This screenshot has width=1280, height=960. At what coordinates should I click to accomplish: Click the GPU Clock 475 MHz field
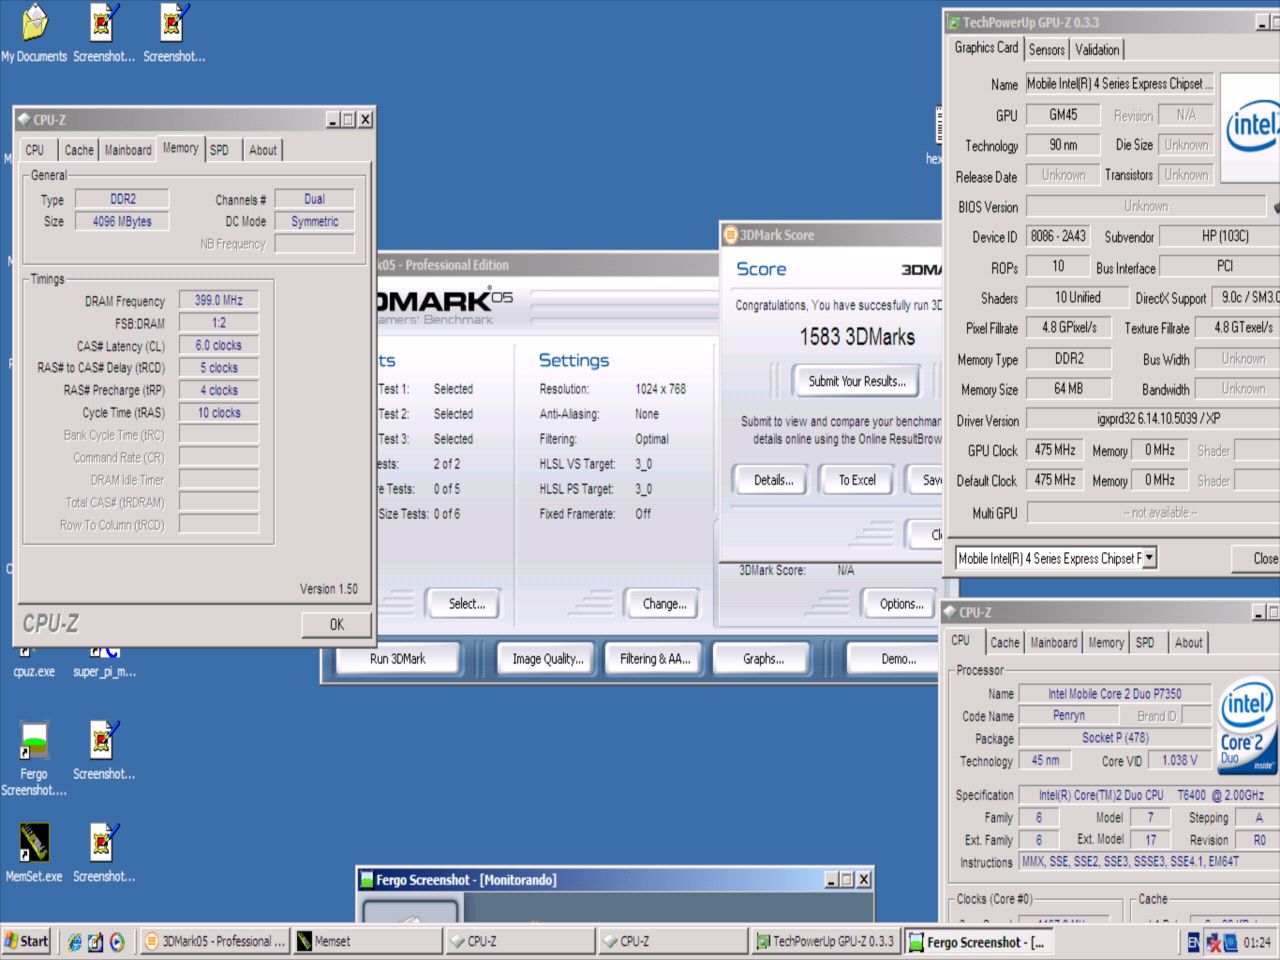click(x=1055, y=450)
